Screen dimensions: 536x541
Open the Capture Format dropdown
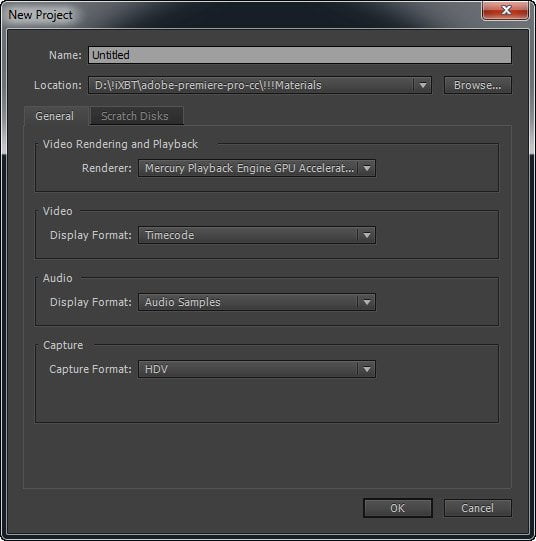257,369
